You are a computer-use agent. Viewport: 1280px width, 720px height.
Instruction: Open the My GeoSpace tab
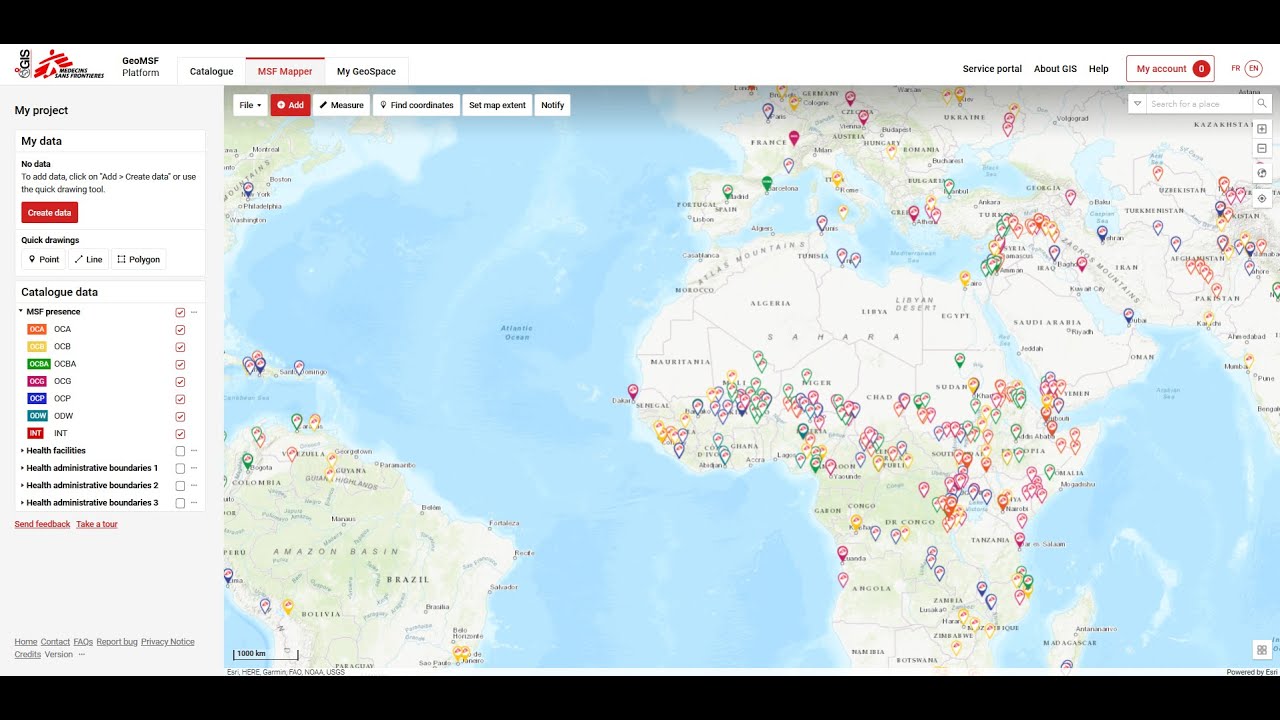pos(366,71)
